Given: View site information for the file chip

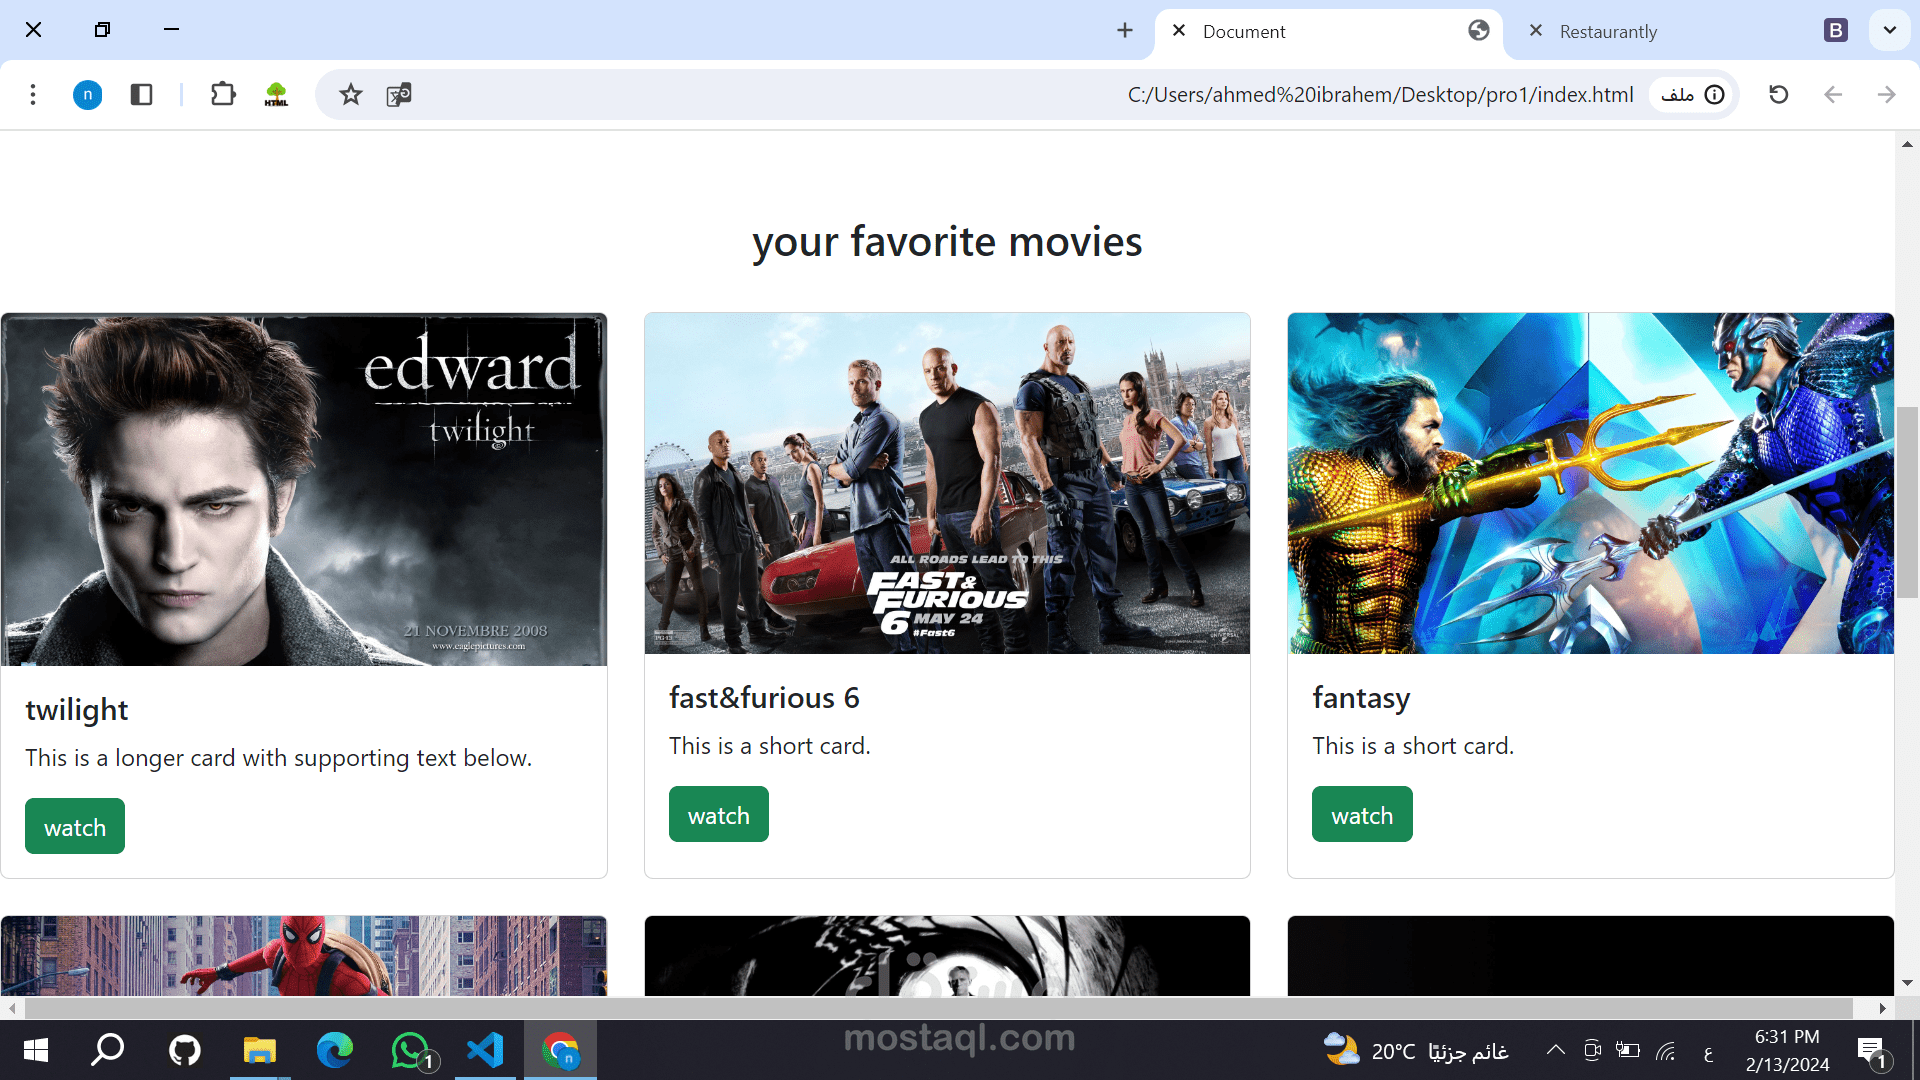Looking at the screenshot, I should pos(1693,94).
